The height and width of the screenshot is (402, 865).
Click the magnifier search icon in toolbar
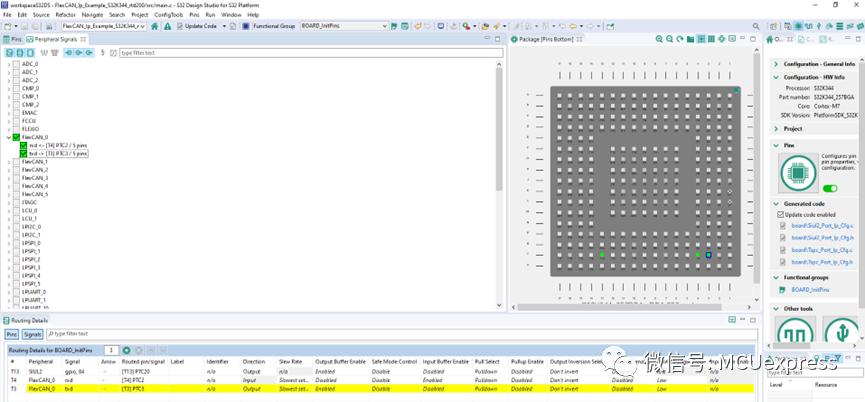[x=756, y=26]
